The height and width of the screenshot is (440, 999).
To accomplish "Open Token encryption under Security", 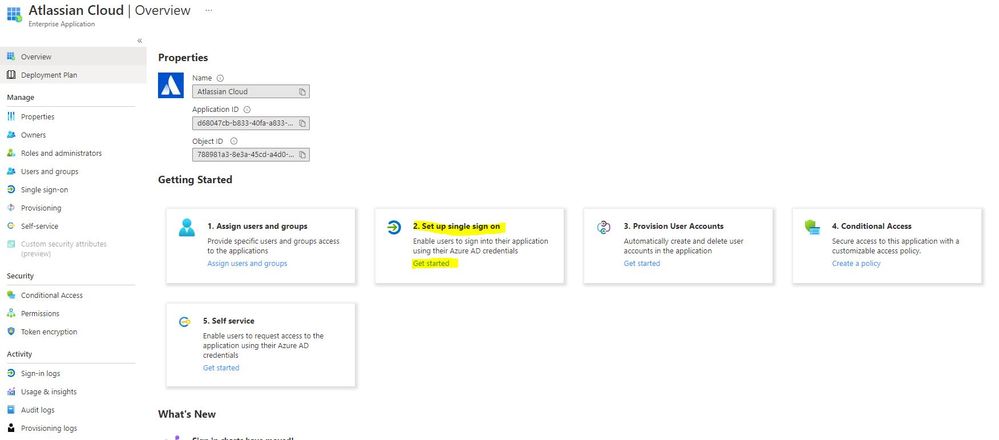I will click(x=49, y=332).
